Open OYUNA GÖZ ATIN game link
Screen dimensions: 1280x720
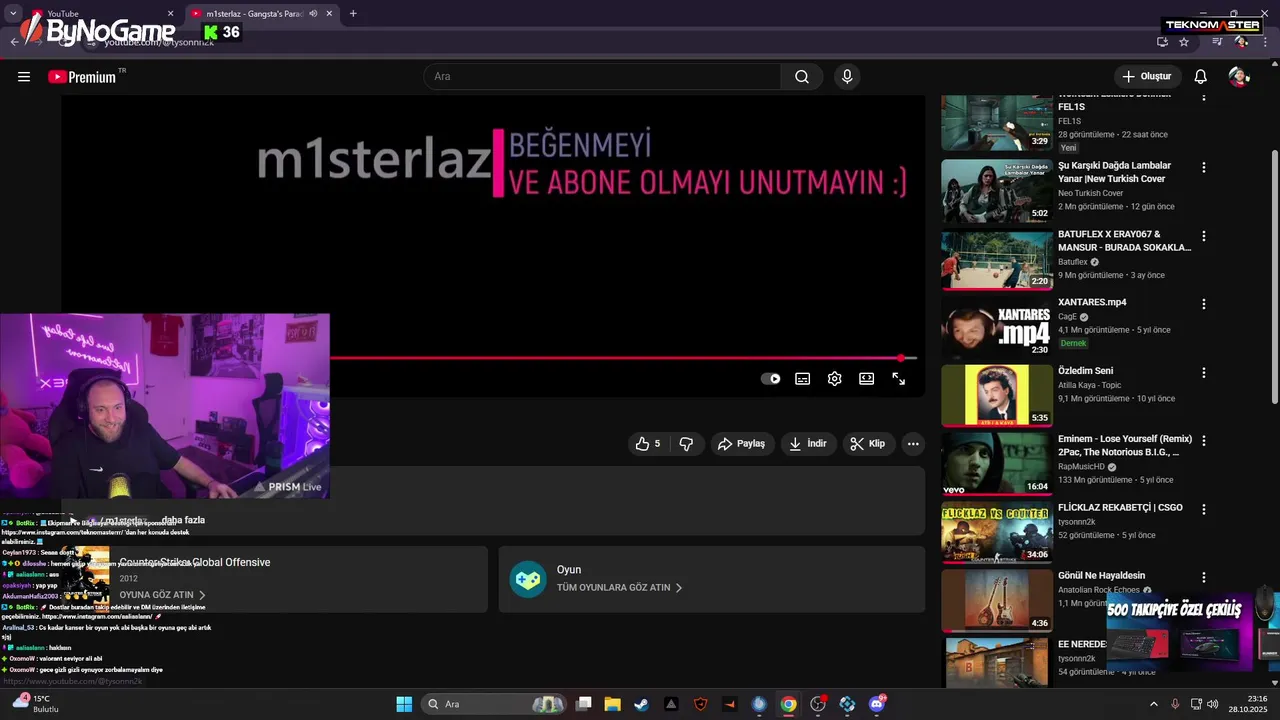163,595
